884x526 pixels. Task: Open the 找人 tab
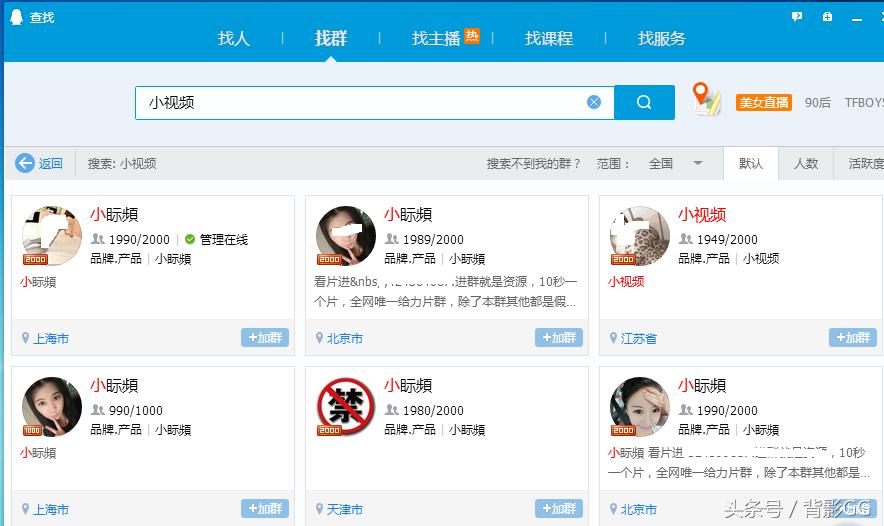233,38
